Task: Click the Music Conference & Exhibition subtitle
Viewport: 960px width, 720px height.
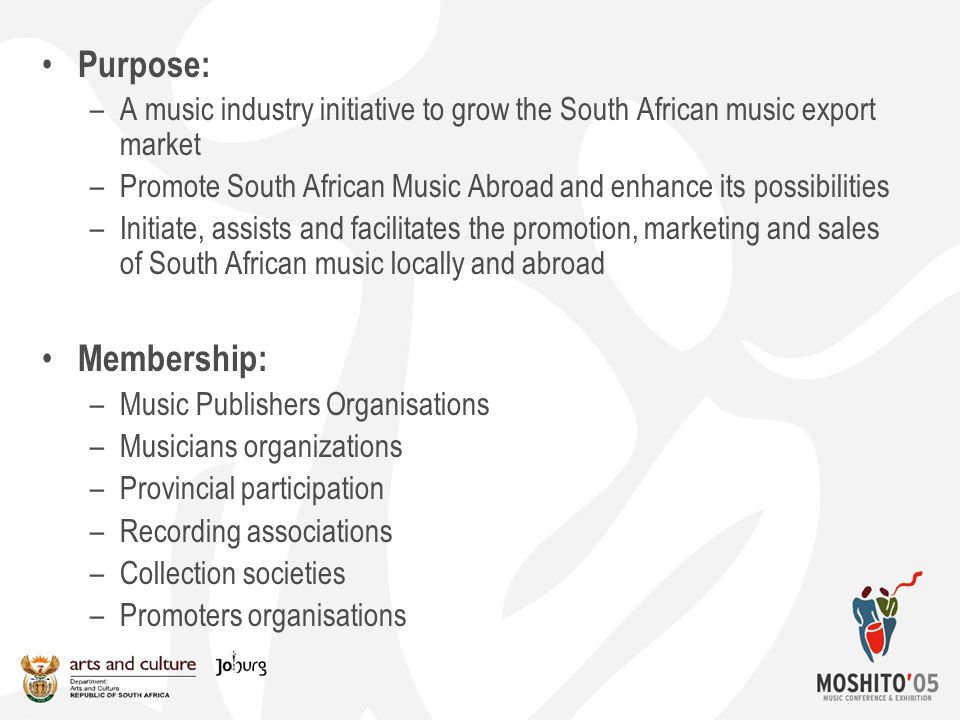Action: point(877,698)
